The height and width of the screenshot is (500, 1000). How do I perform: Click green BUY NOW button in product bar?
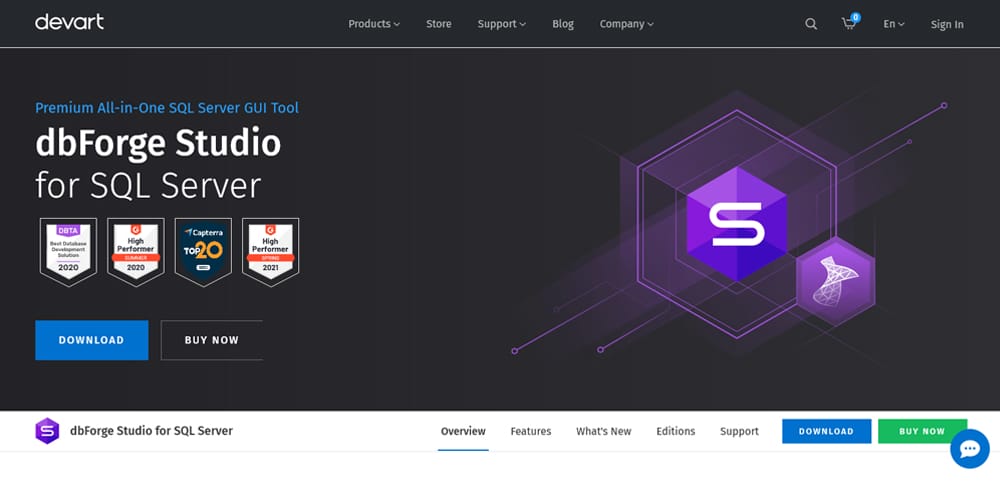pos(922,431)
